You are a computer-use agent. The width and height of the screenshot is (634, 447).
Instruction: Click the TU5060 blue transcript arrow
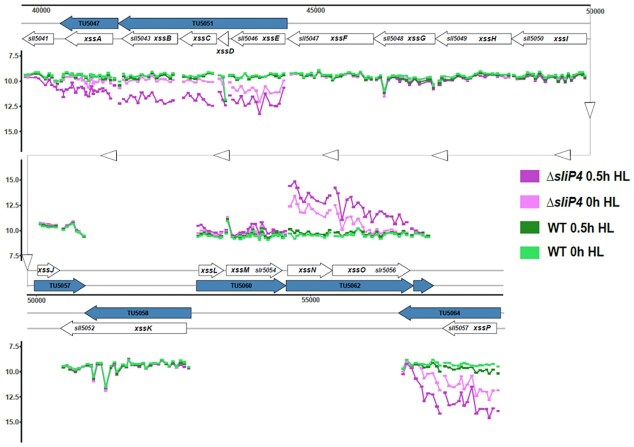(241, 286)
